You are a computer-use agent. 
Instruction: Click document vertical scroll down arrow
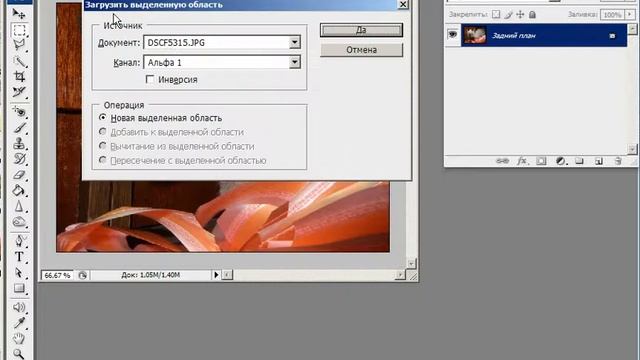click(x=411, y=263)
